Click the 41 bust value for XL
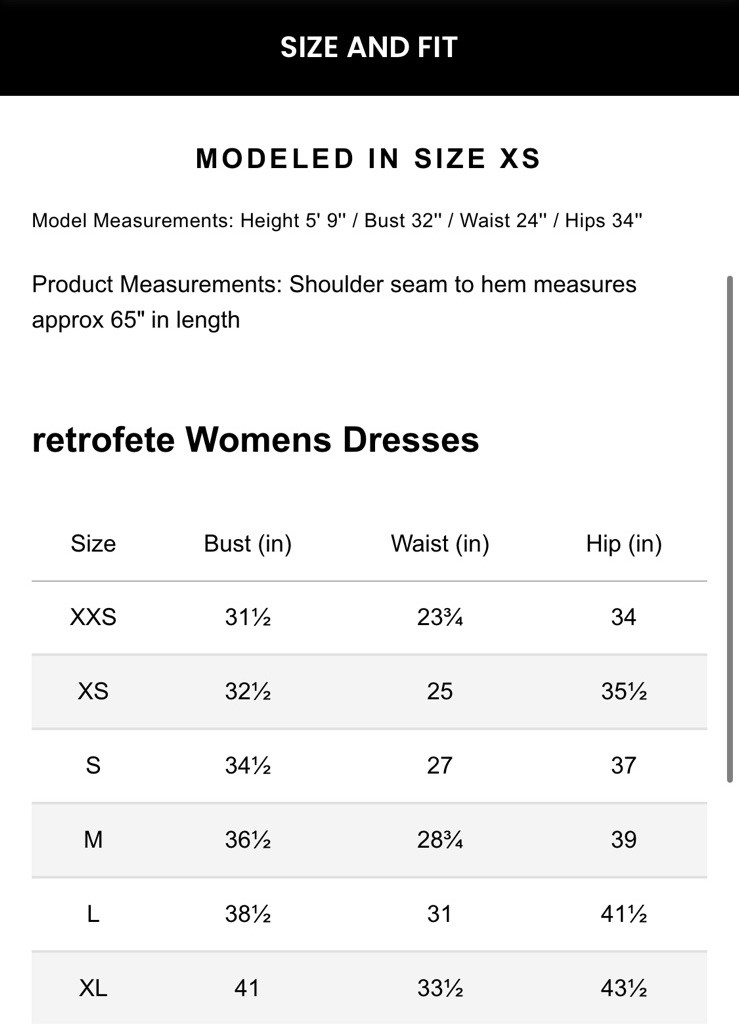739x1024 pixels. coord(247,988)
